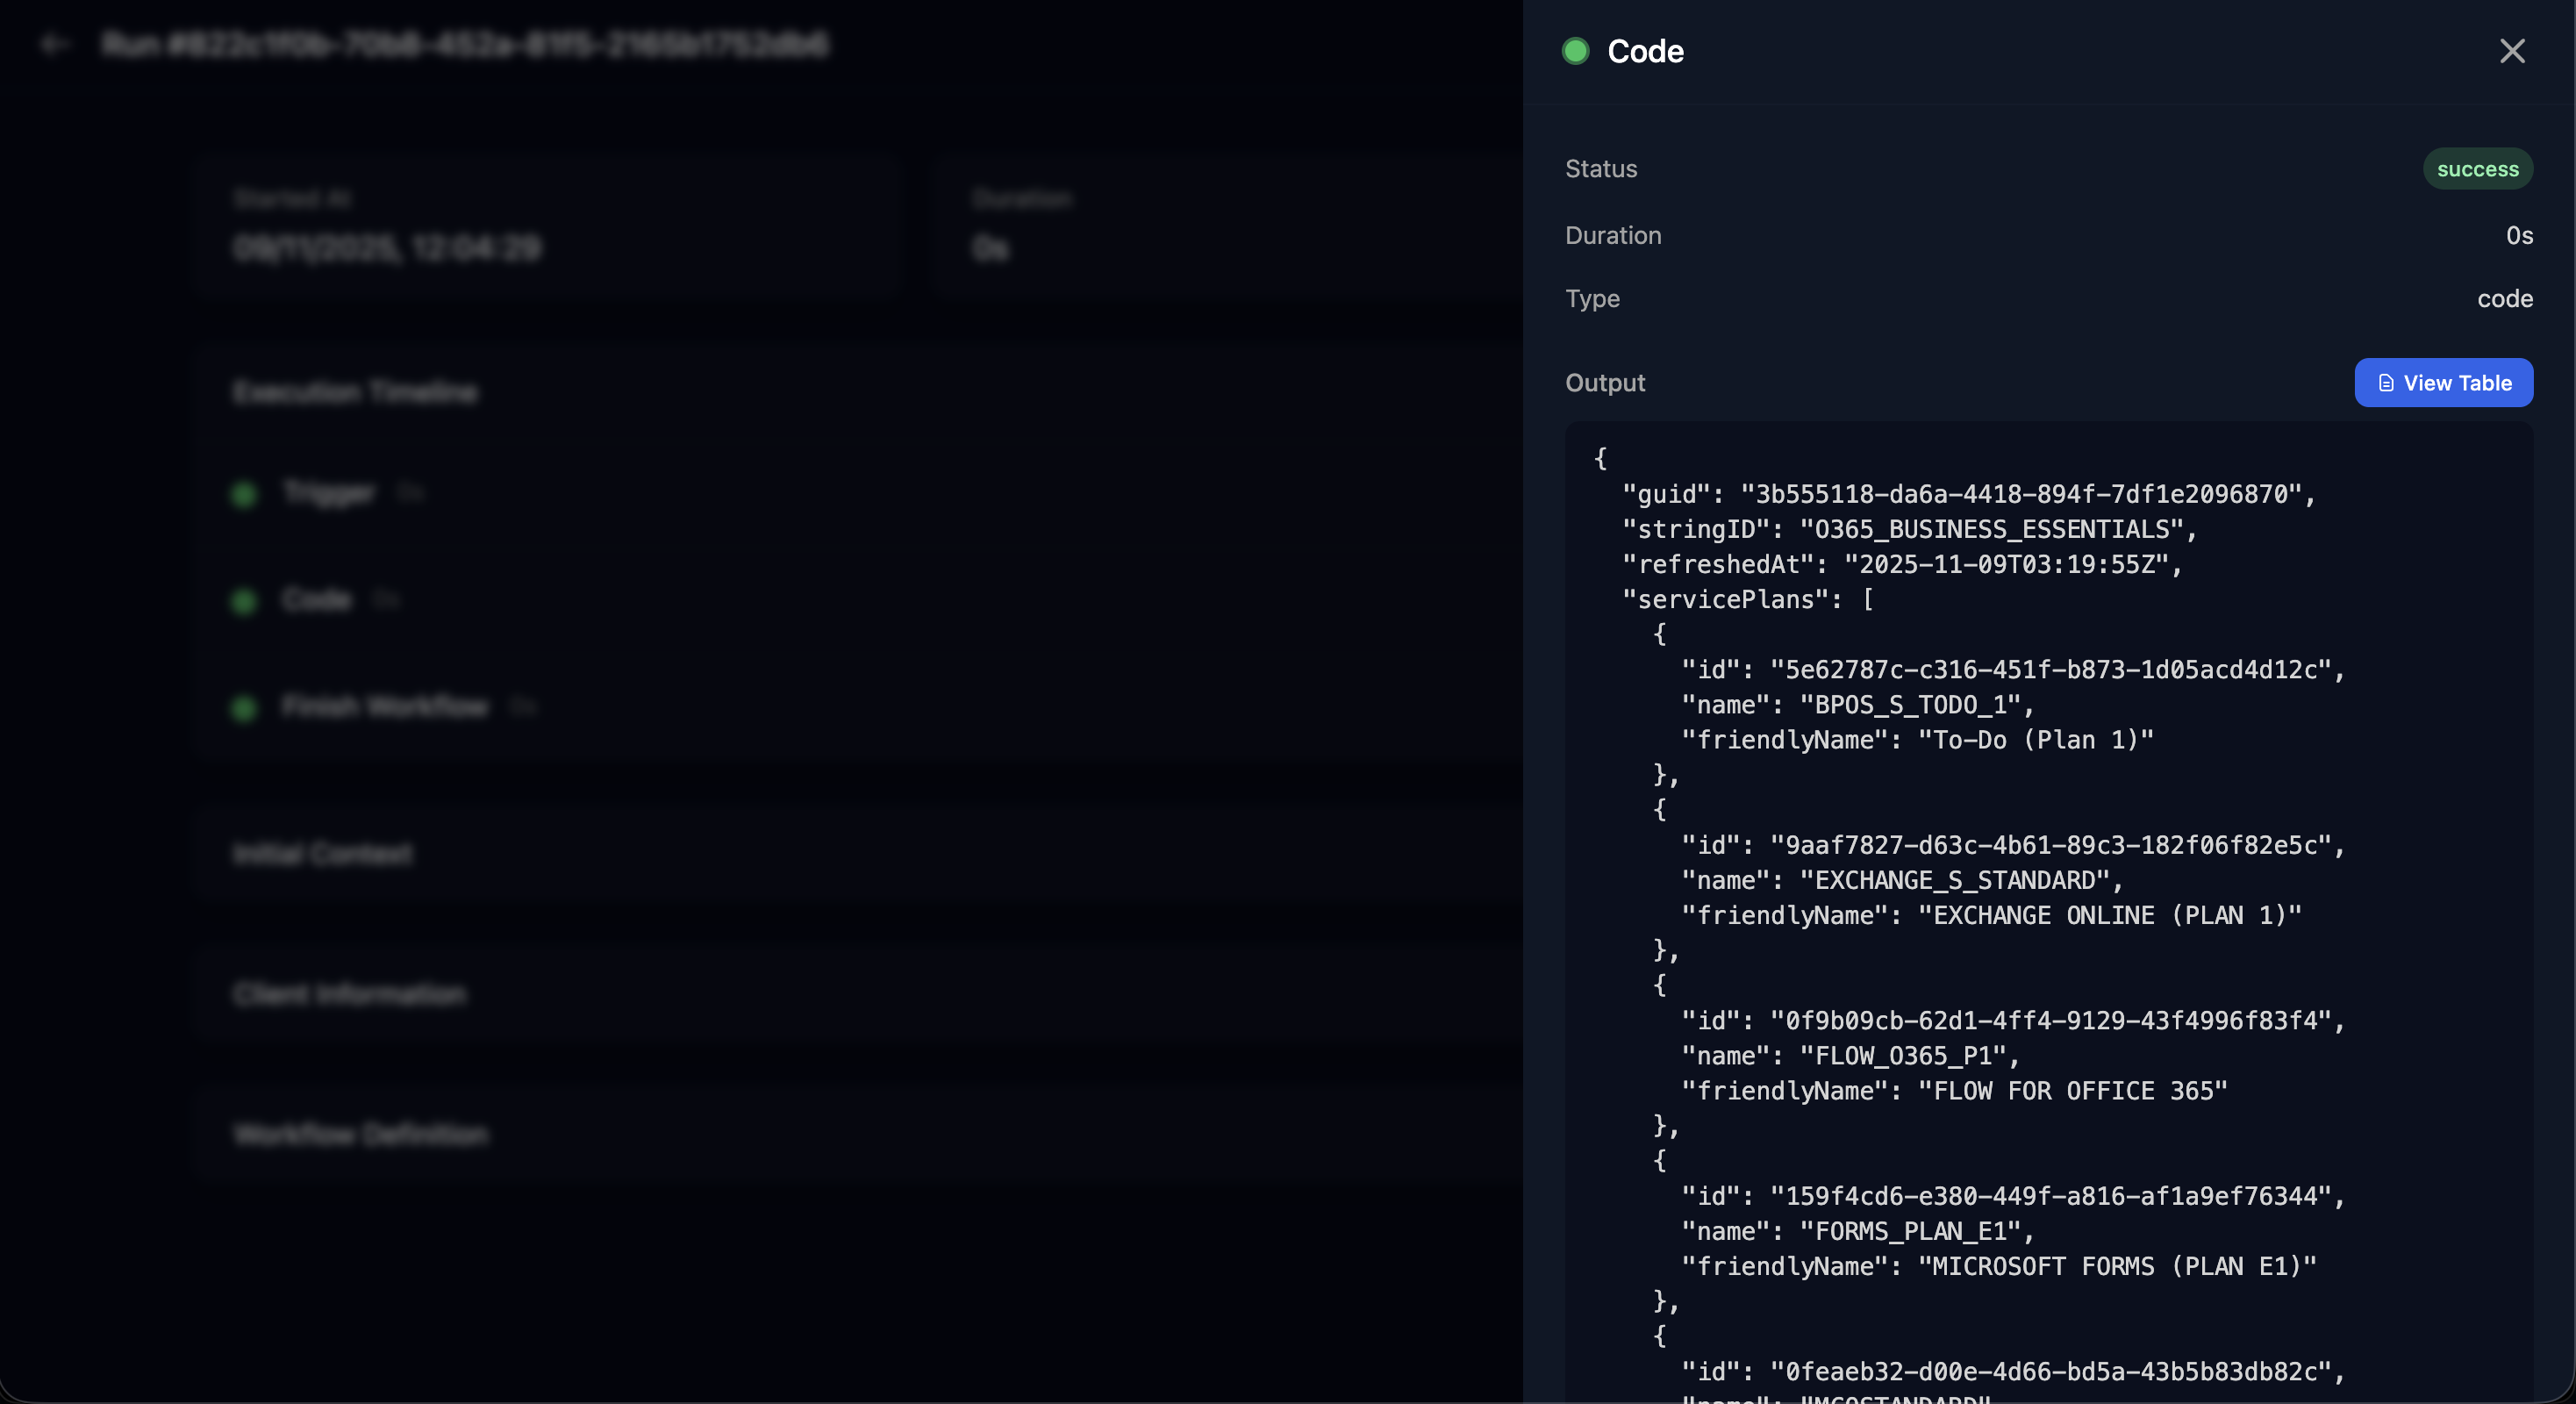Select the Trigger step in timeline

(x=329, y=493)
